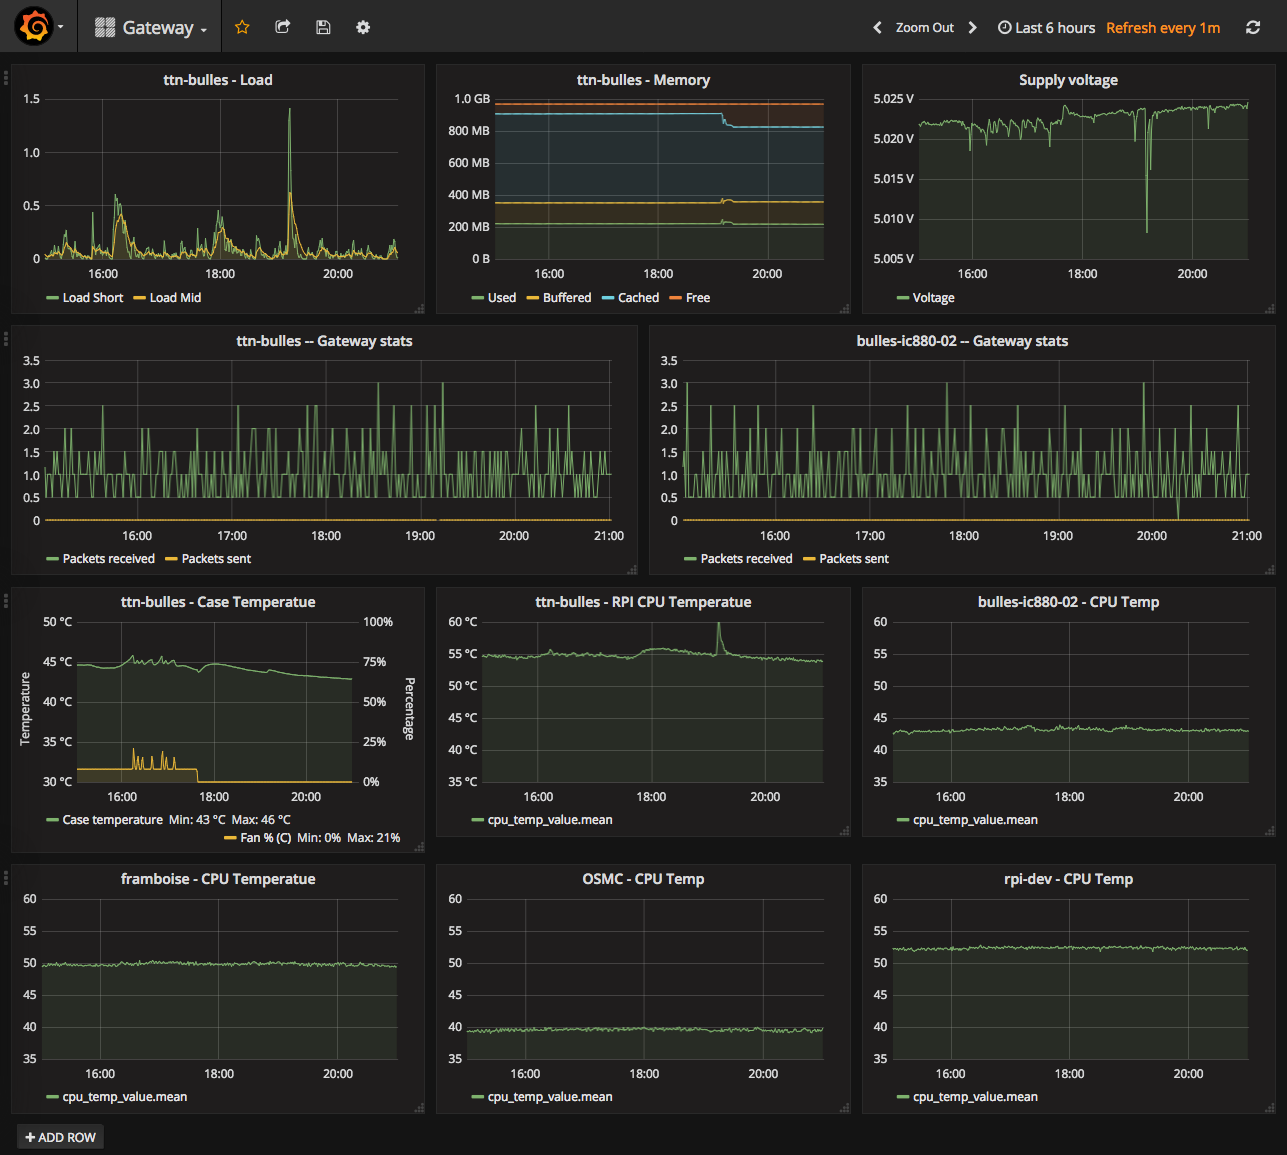Open the Grafana logo main menu
1287x1155 pixels.
click(x=39, y=27)
